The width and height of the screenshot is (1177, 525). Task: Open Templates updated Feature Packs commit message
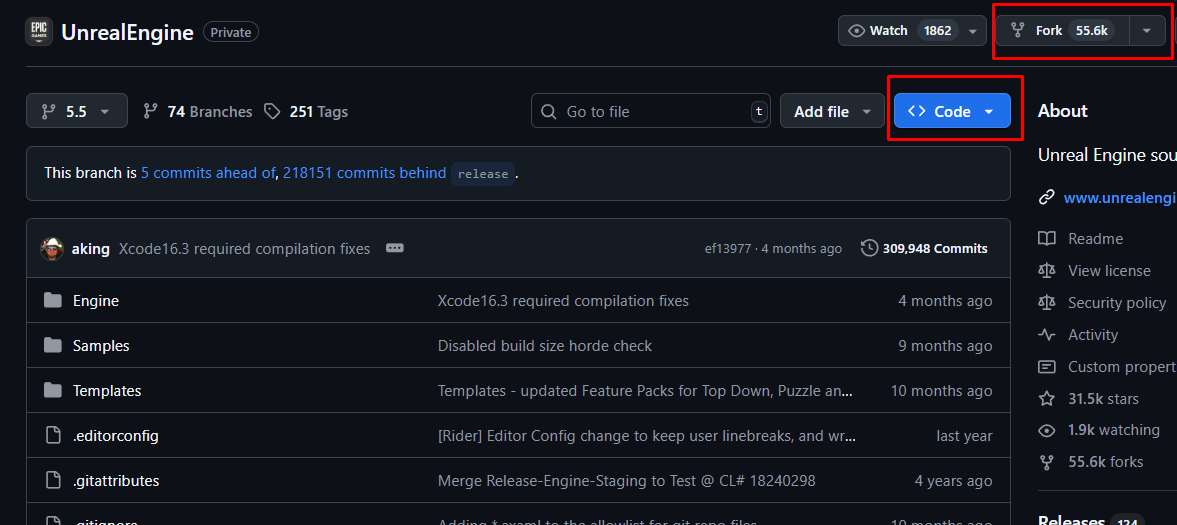point(646,391)
